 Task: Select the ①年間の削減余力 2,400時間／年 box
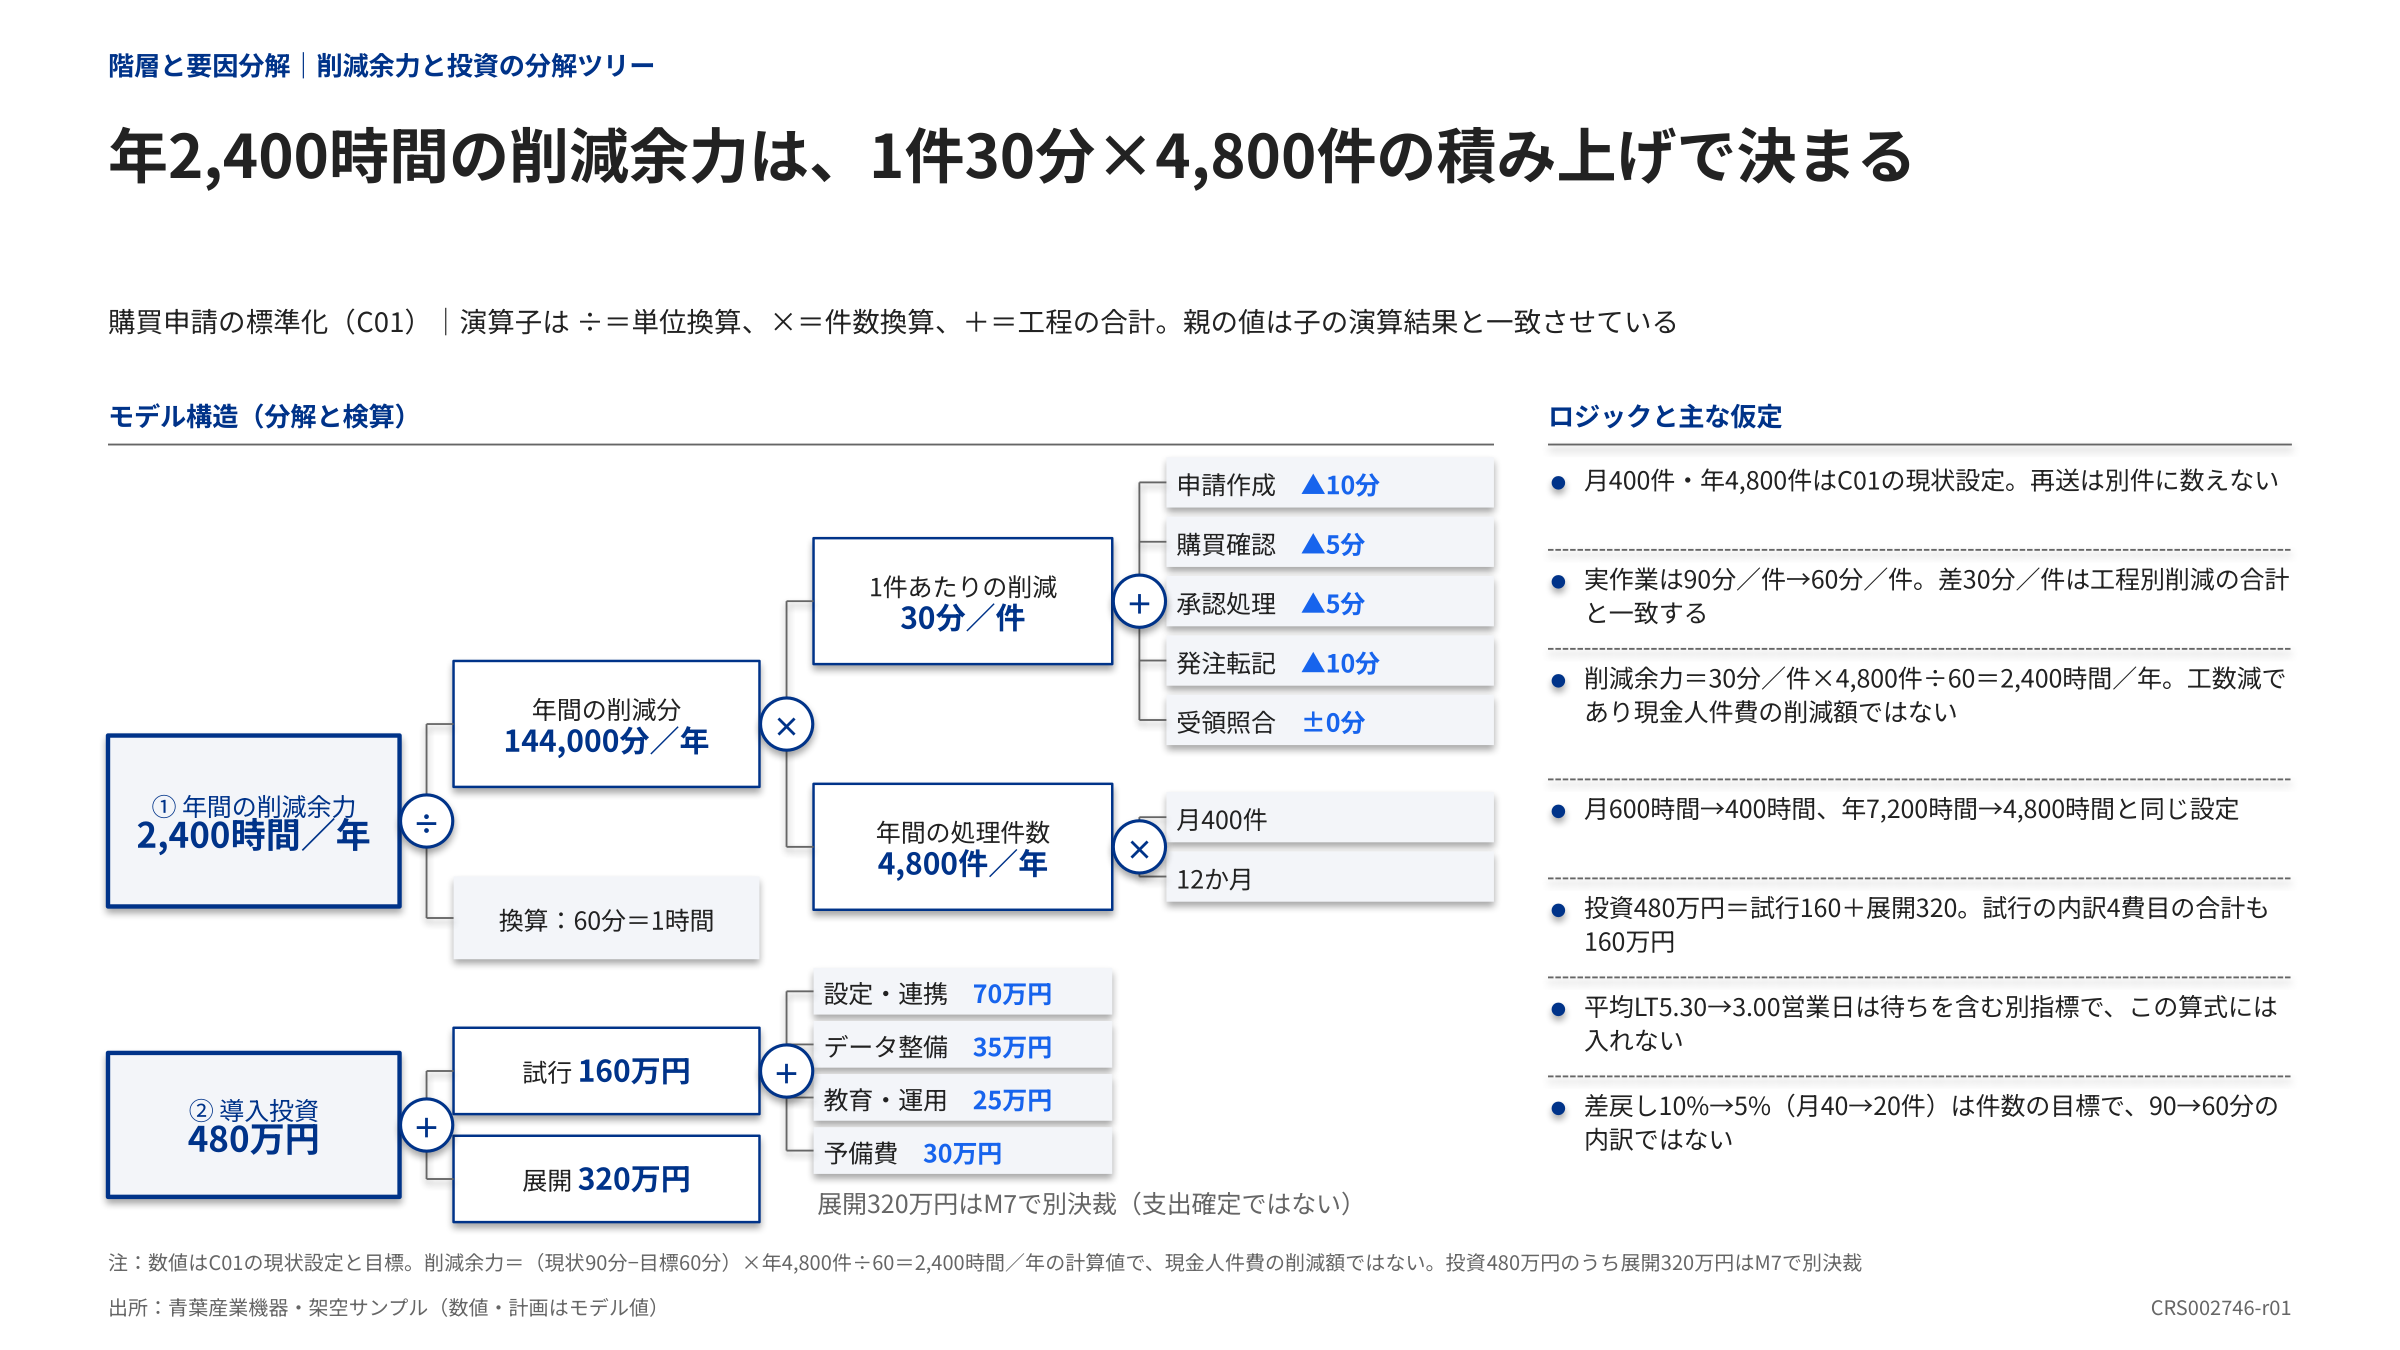click(x=254, y=822)
